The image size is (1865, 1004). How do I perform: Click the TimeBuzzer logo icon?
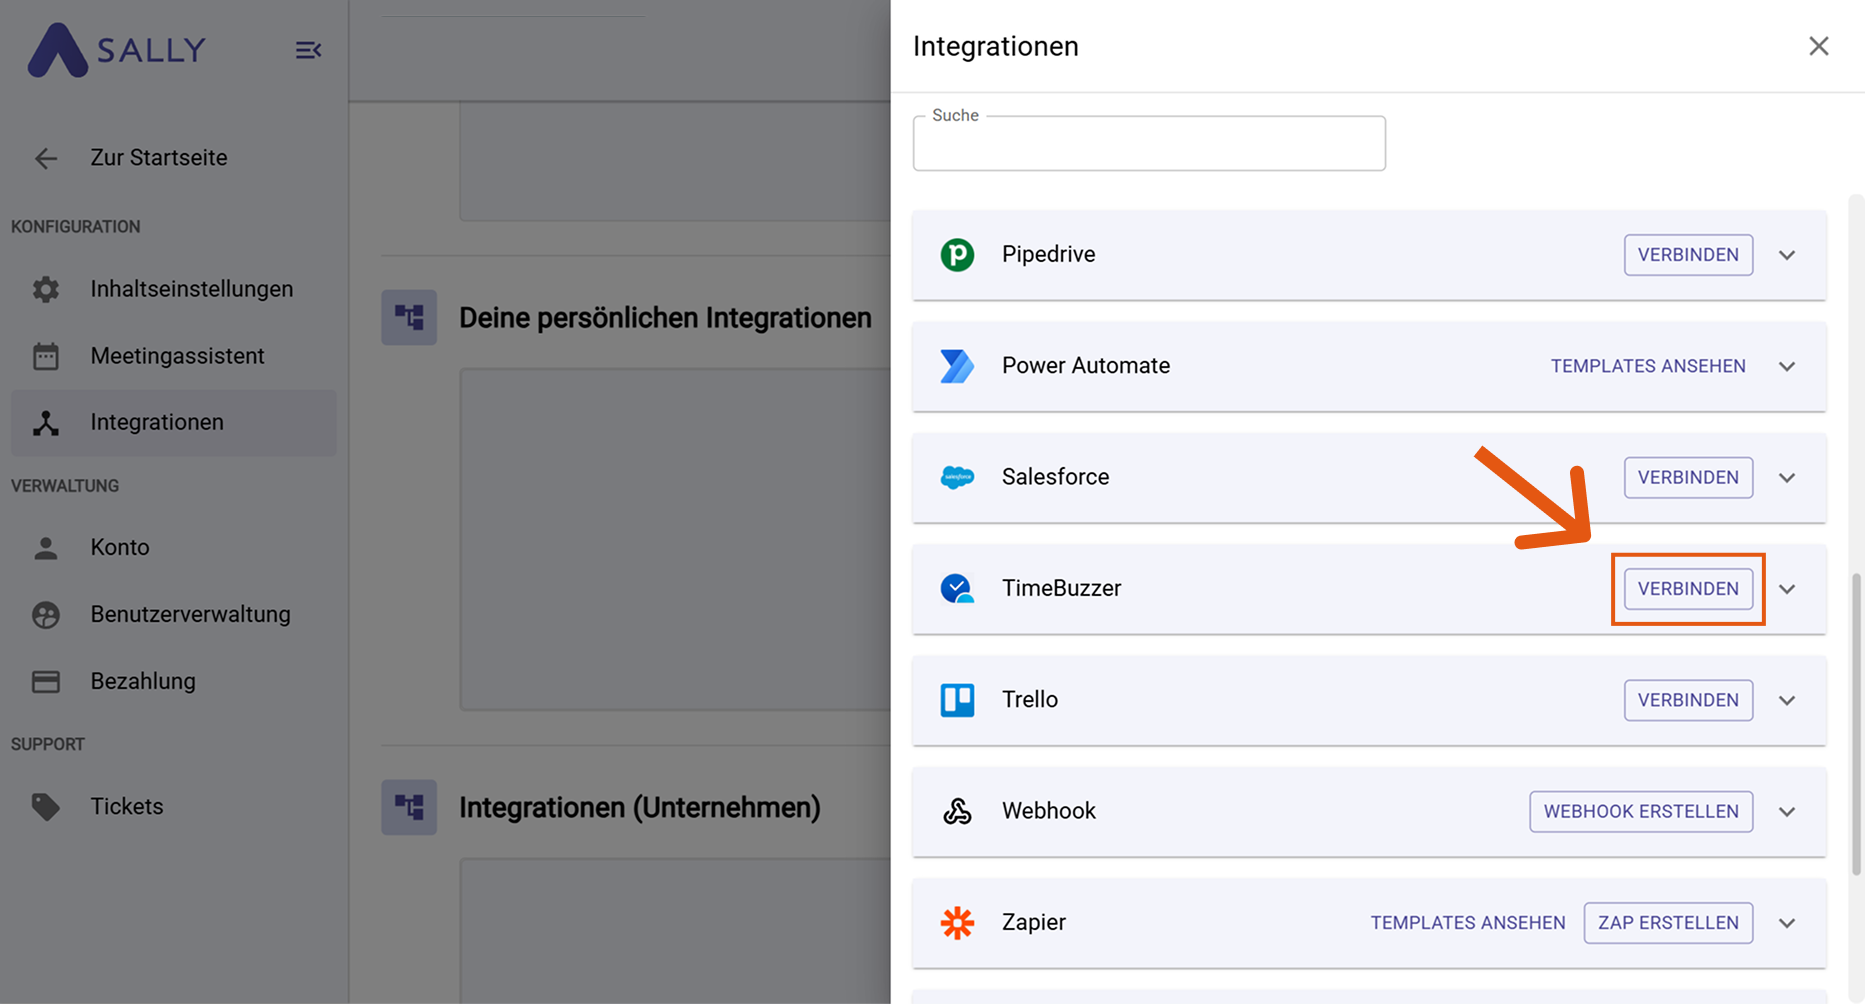coord(957,588)
